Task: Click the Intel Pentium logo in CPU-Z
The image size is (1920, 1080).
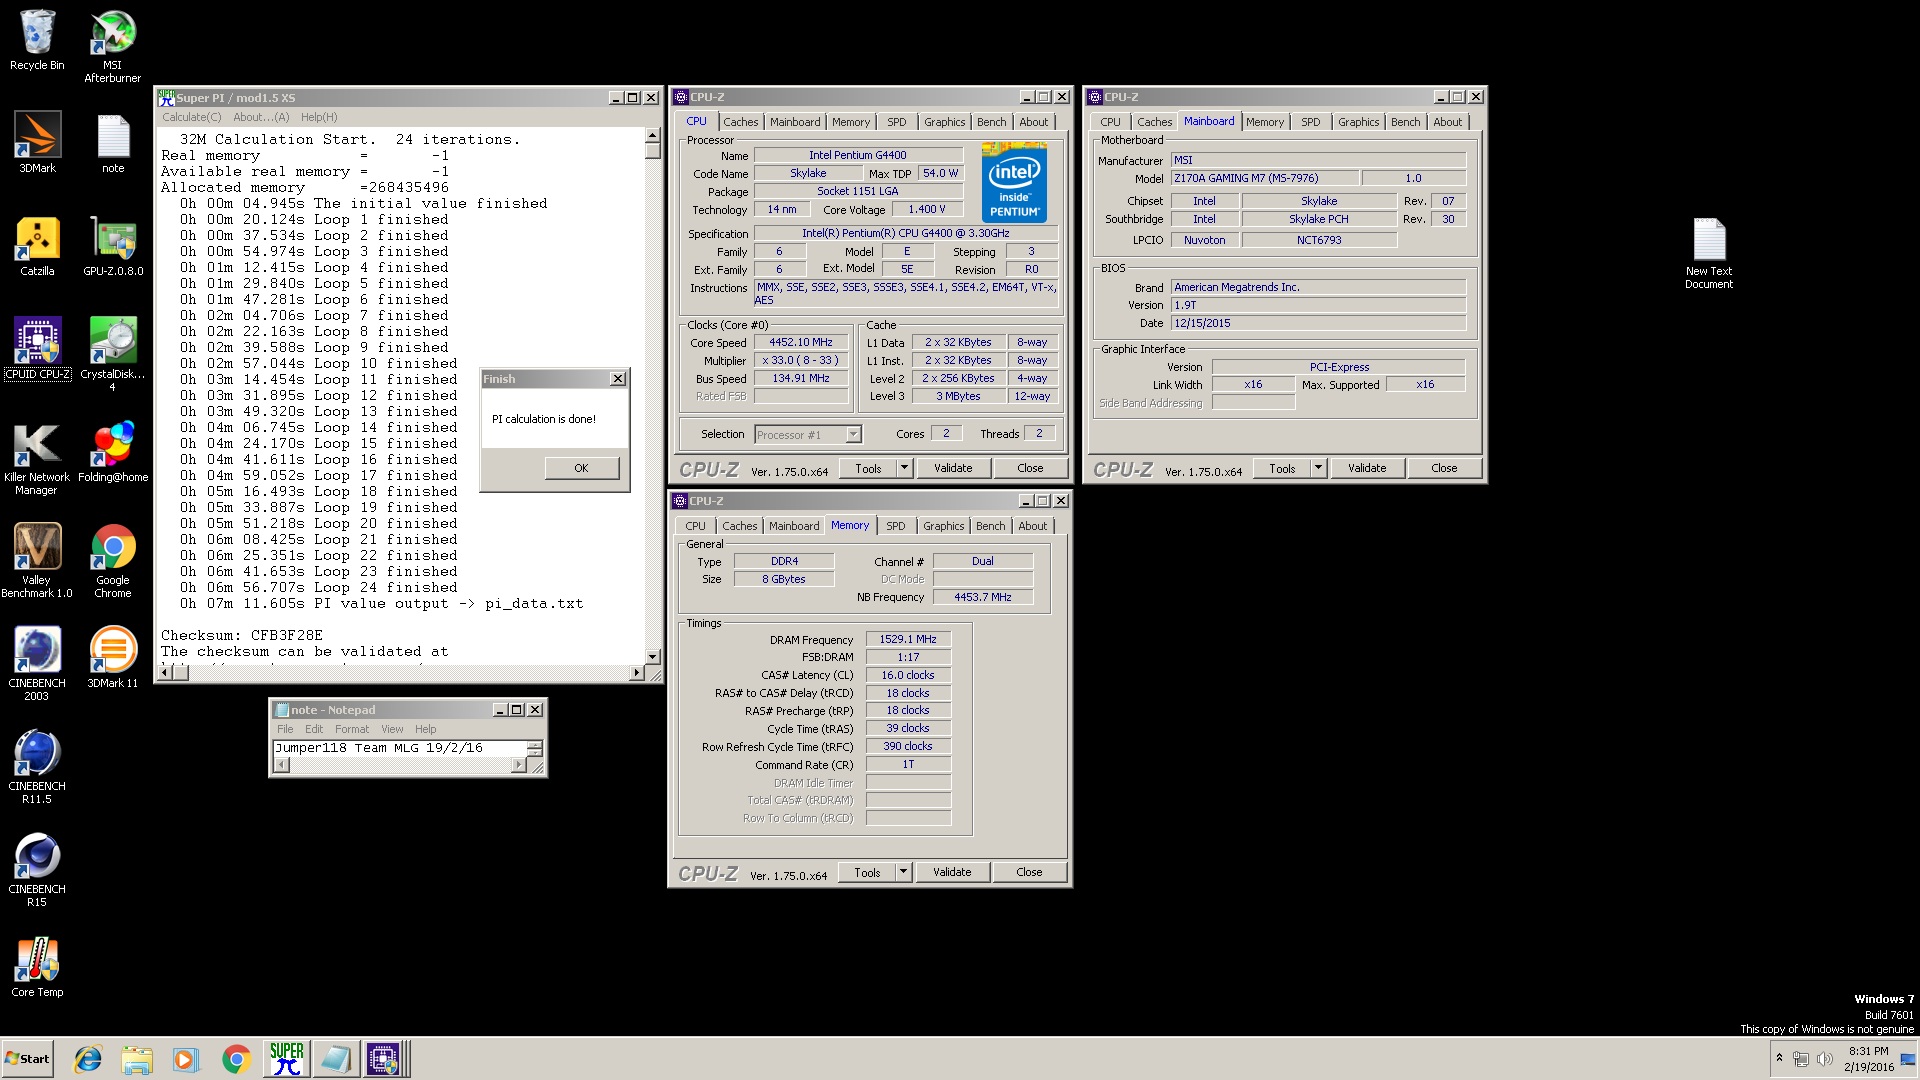Action: pyautogui.click(x=1015, y=182)
